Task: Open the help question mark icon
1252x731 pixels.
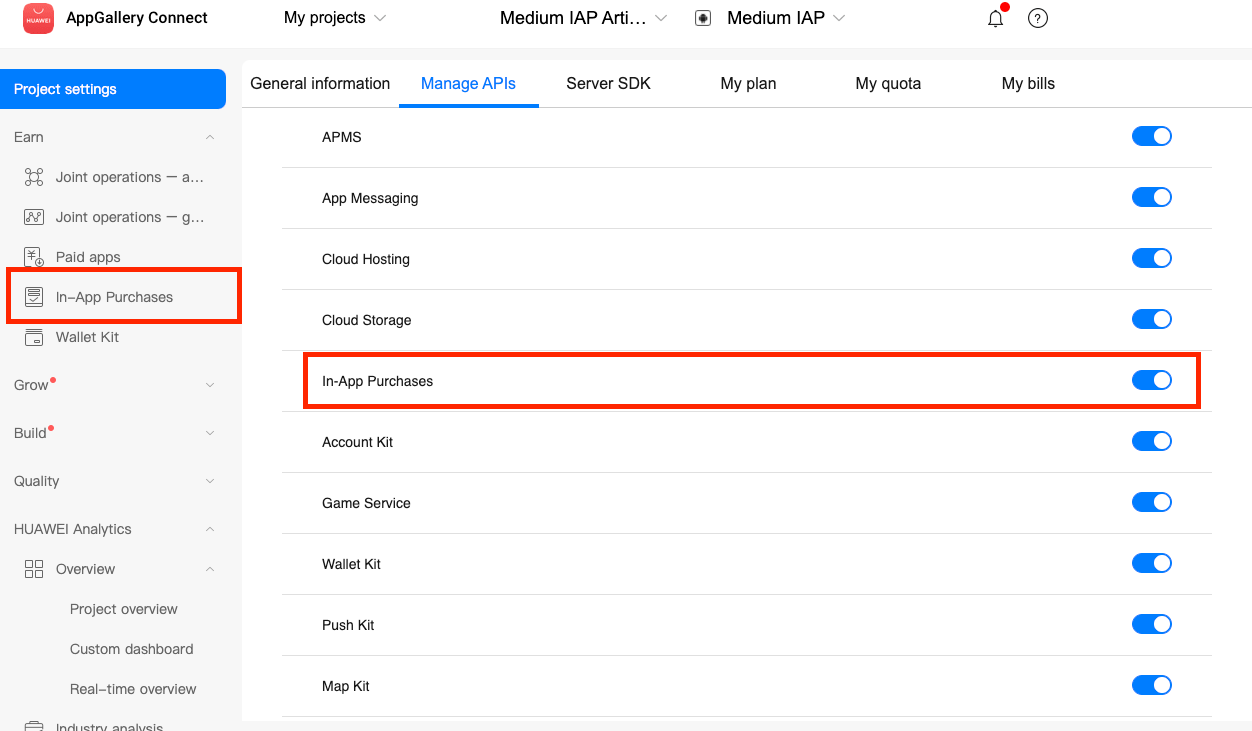Action: (x=1038, y=18)
